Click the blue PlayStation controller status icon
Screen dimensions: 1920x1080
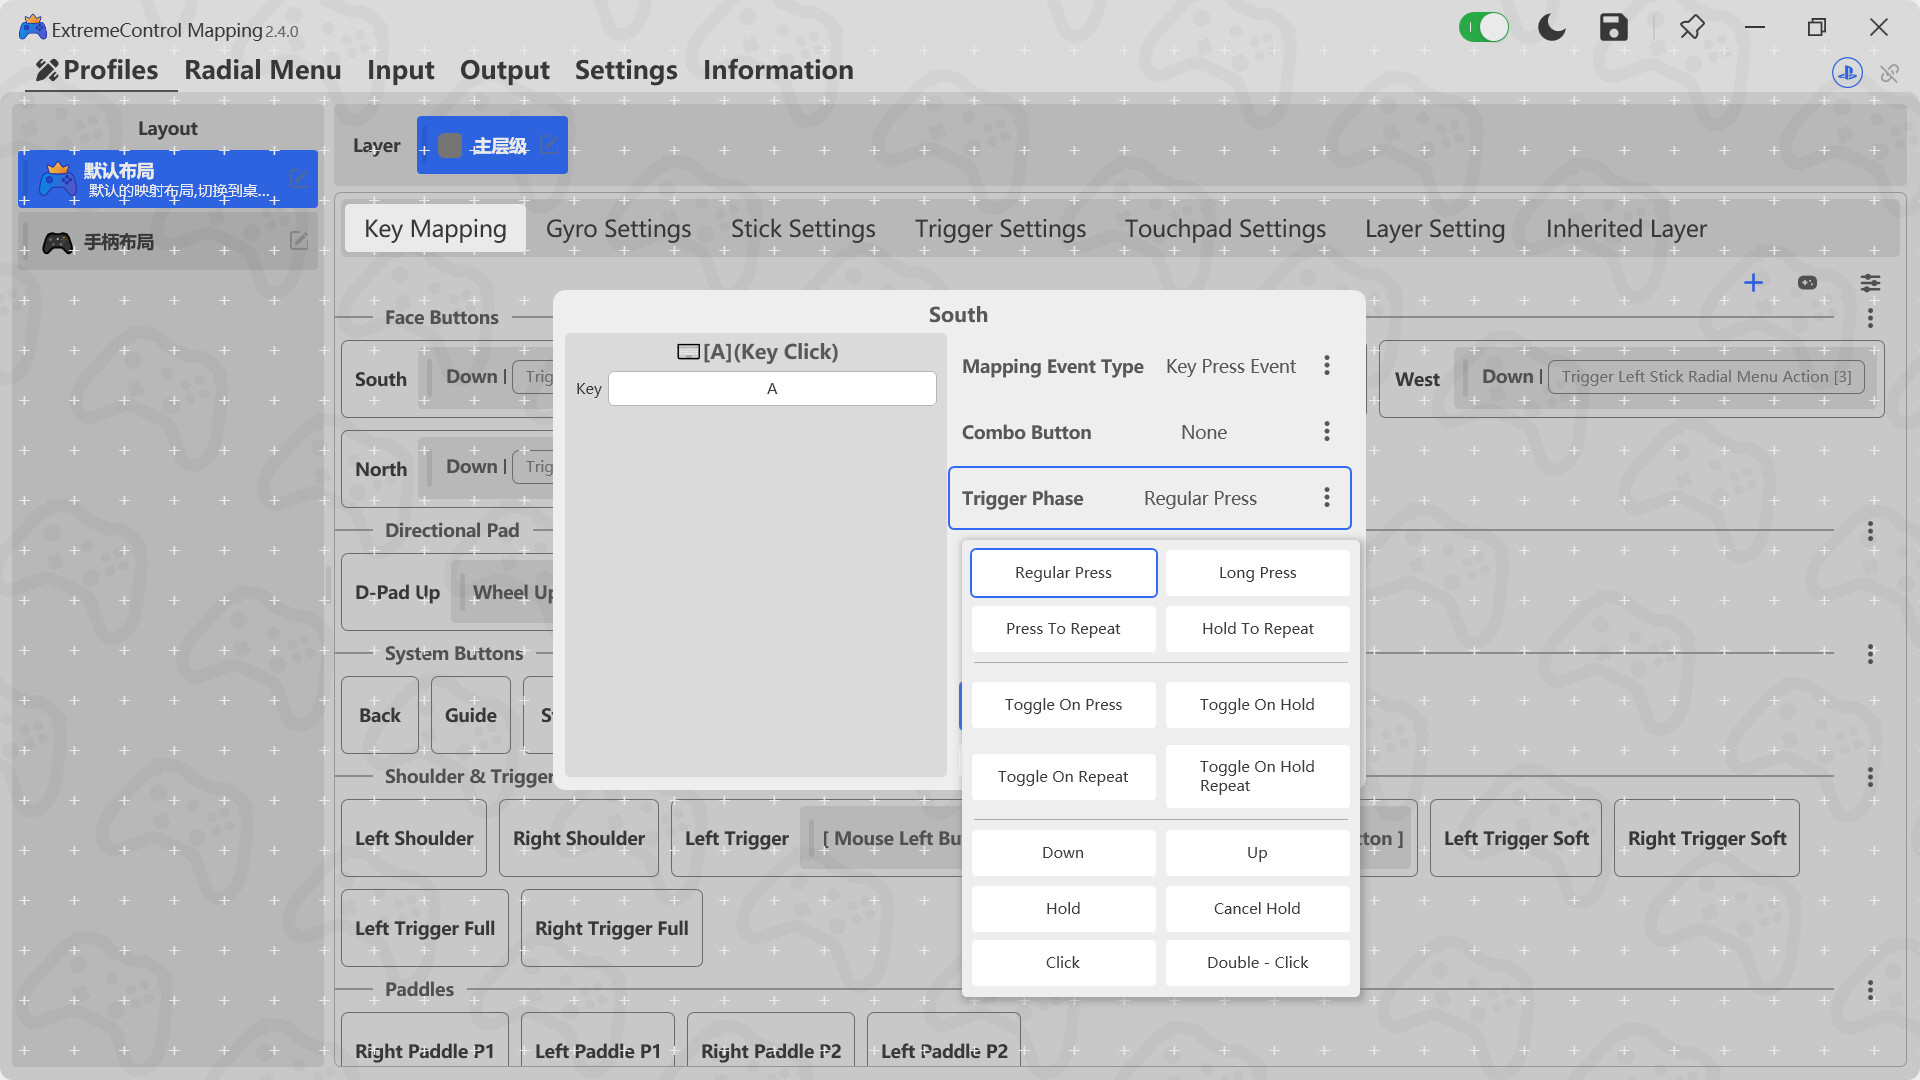click(1847, 73)
